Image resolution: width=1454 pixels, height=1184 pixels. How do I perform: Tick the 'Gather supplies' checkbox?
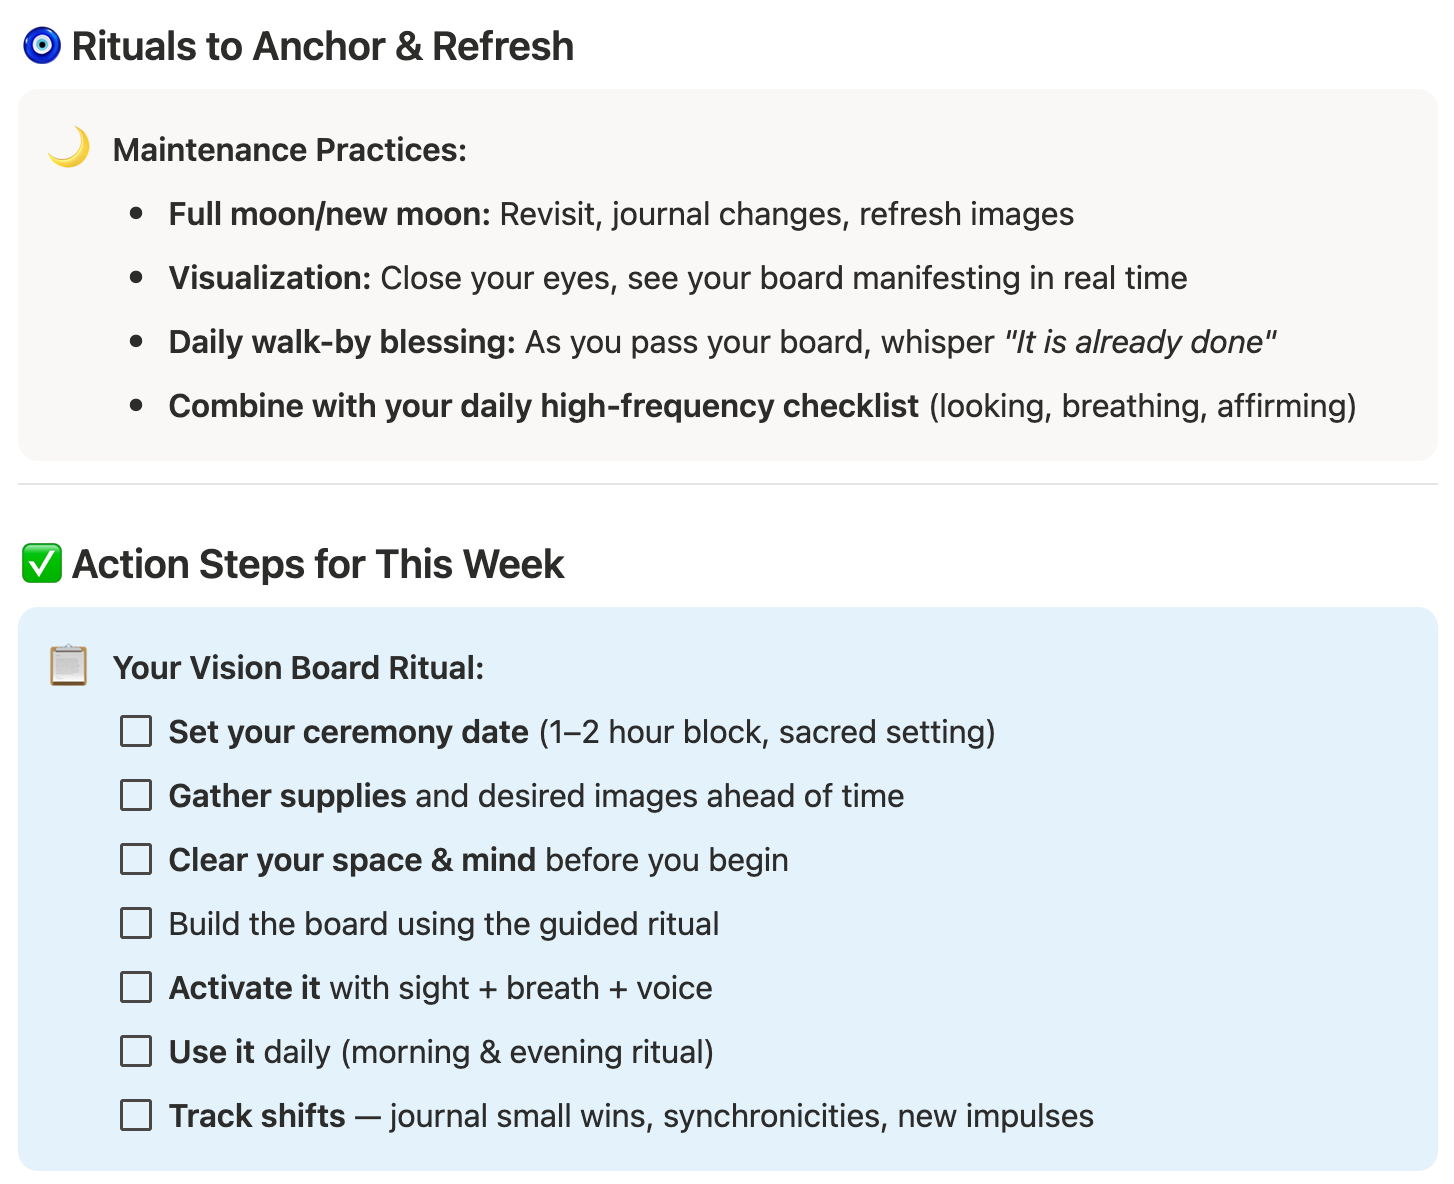136,795
